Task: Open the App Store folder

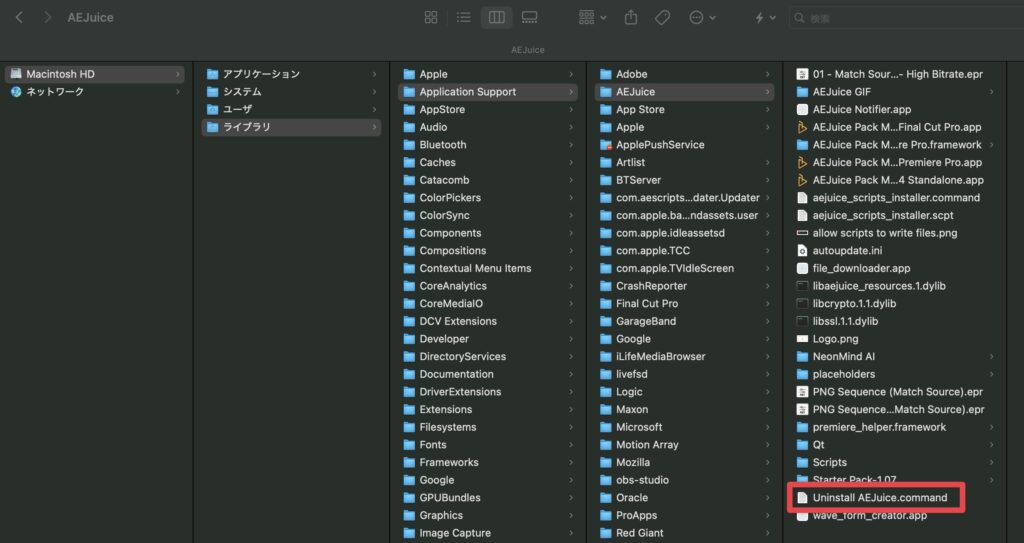Action: click(x=684, y=109)
